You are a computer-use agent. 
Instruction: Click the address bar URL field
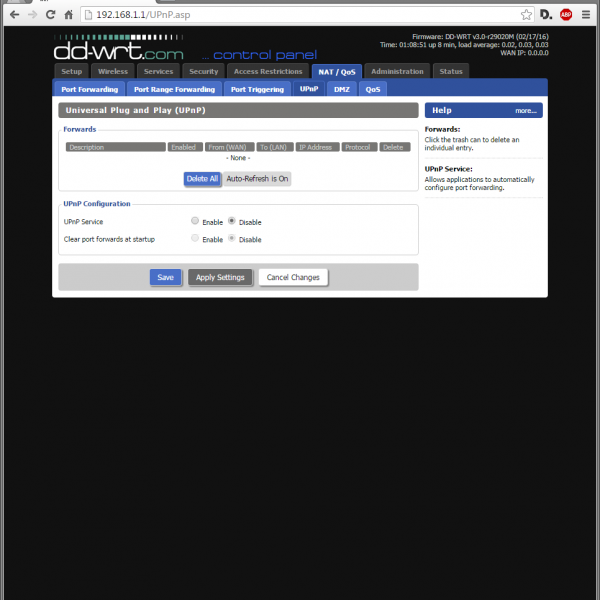(x=300, y=15)
